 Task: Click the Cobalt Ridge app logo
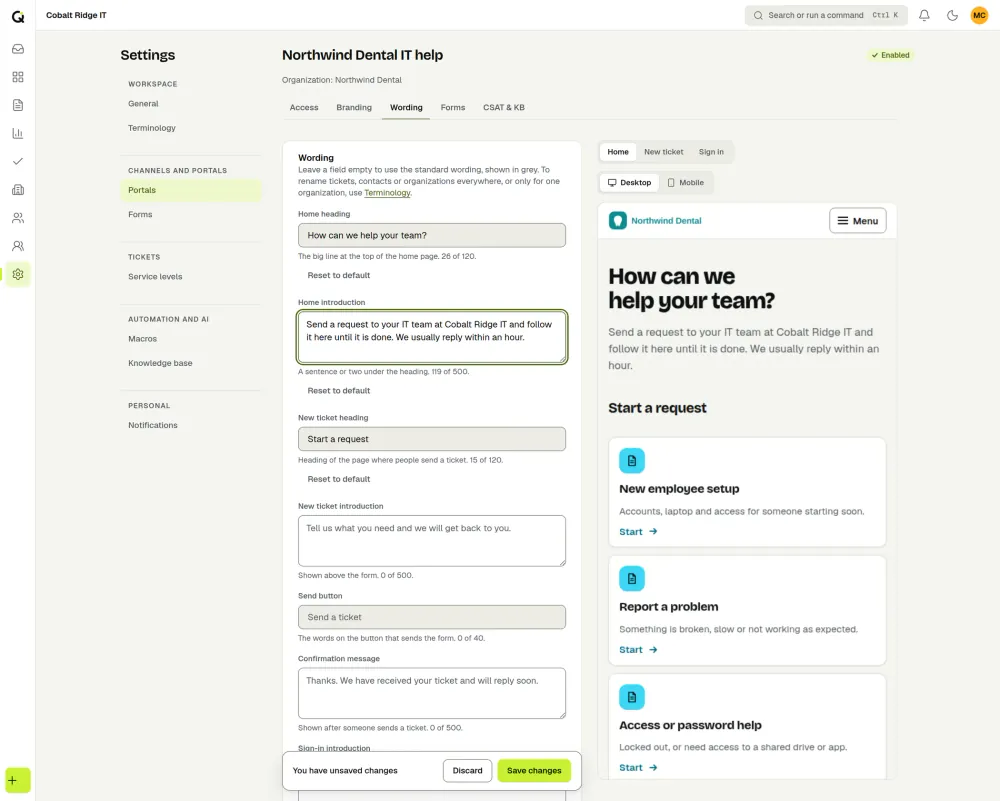point(18,17)
